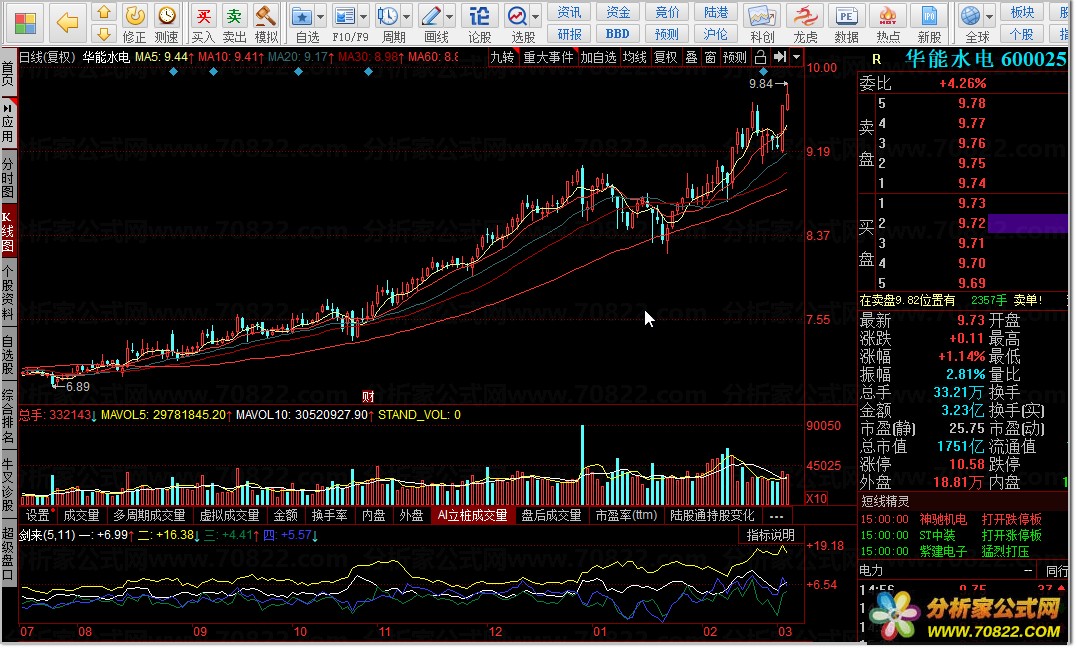
Task: Click the 个股 individual stock button
Action: (1022, 34)
